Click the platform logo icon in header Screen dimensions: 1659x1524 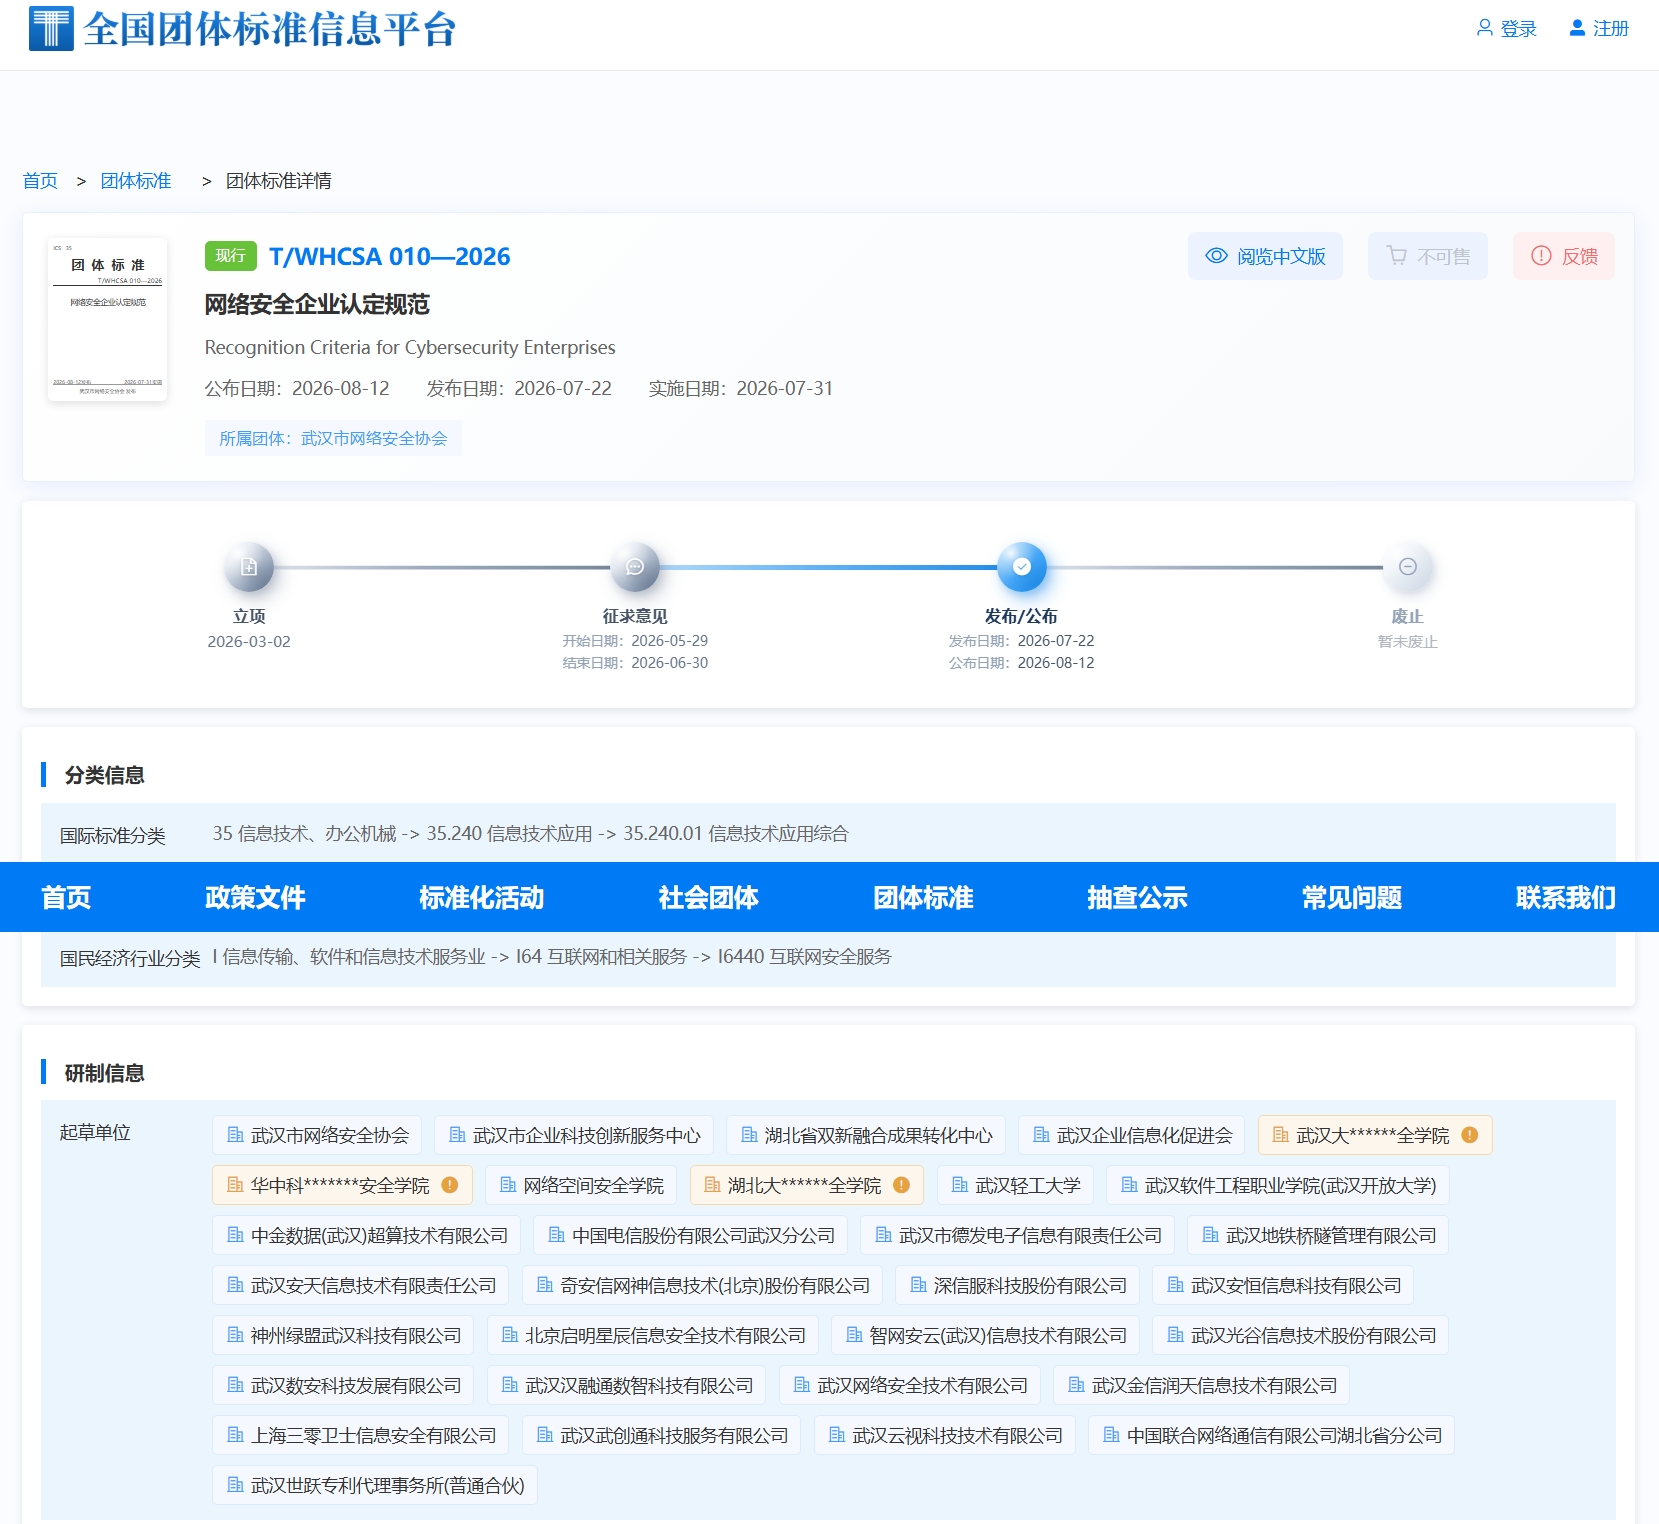coord(51,29)
